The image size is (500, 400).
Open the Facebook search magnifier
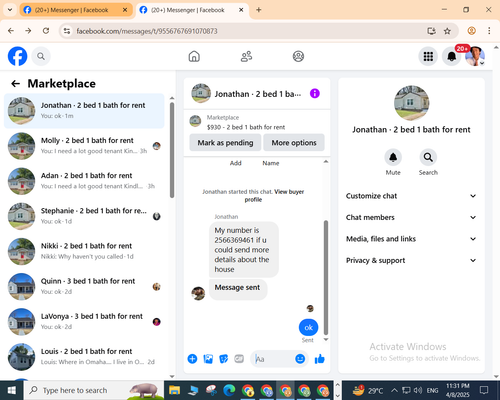point(41,56)
